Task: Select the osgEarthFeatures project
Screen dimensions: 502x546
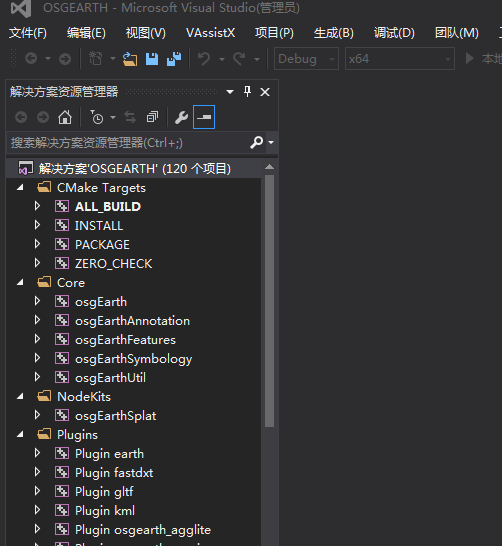Action: pos(125,340)
